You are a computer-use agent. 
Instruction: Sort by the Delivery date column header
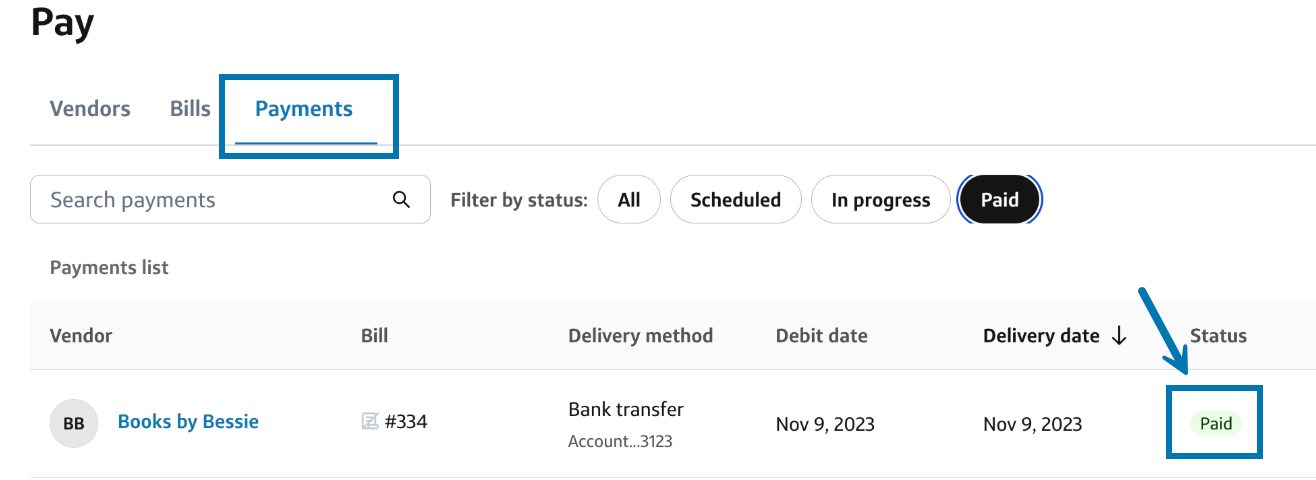pos(1041,336)
